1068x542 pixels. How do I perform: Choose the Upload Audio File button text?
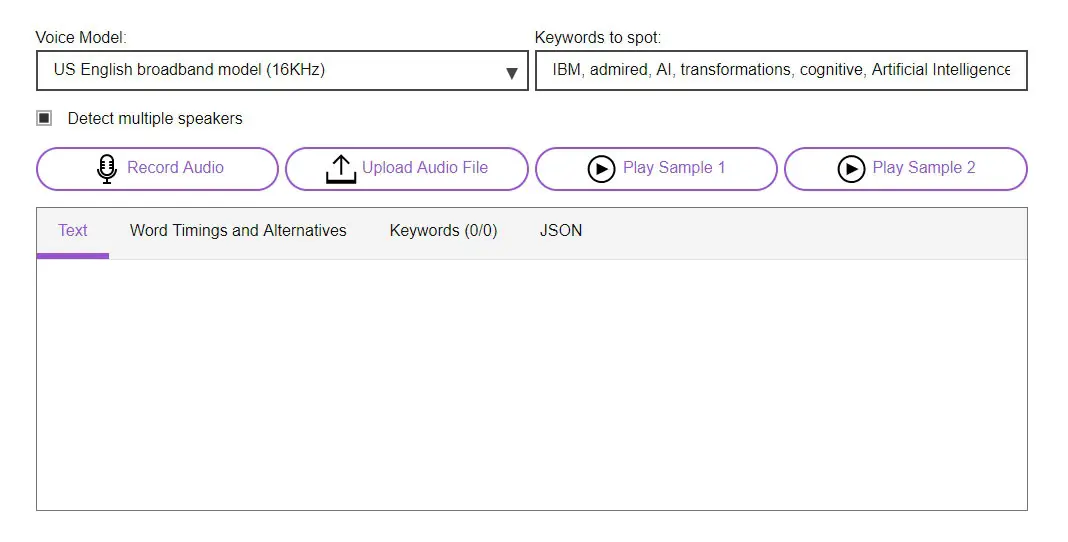[425, 167]
